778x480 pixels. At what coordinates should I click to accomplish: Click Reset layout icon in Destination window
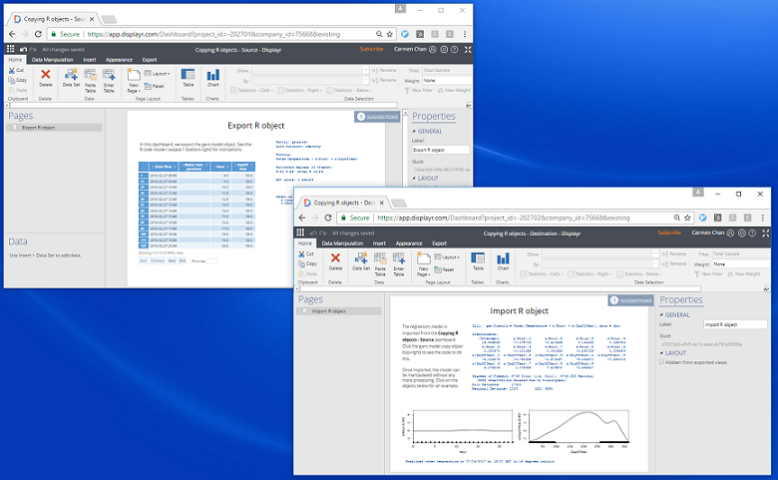tap(444, 270)
